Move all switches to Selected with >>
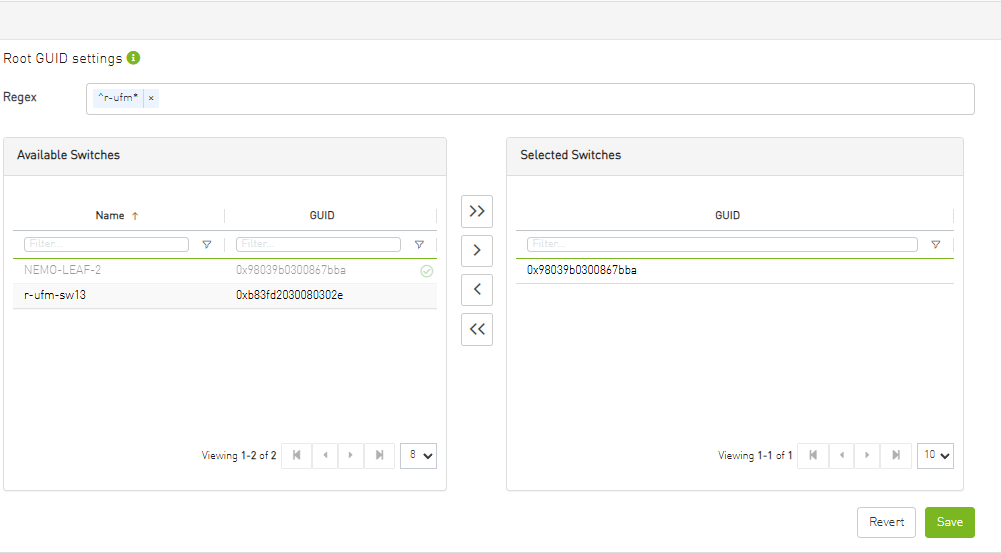This screenshot has height=553, width=1001. coord(477,211)
